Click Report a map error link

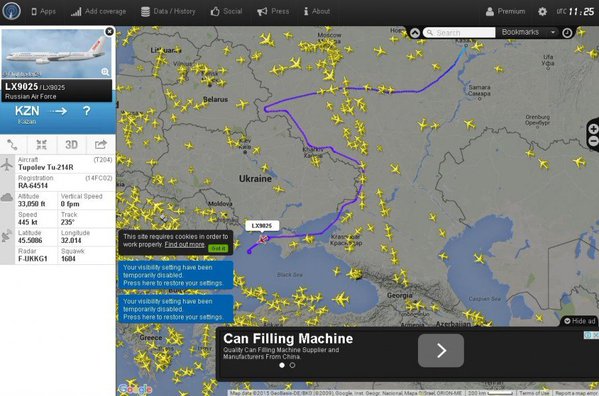click(576, 393)
